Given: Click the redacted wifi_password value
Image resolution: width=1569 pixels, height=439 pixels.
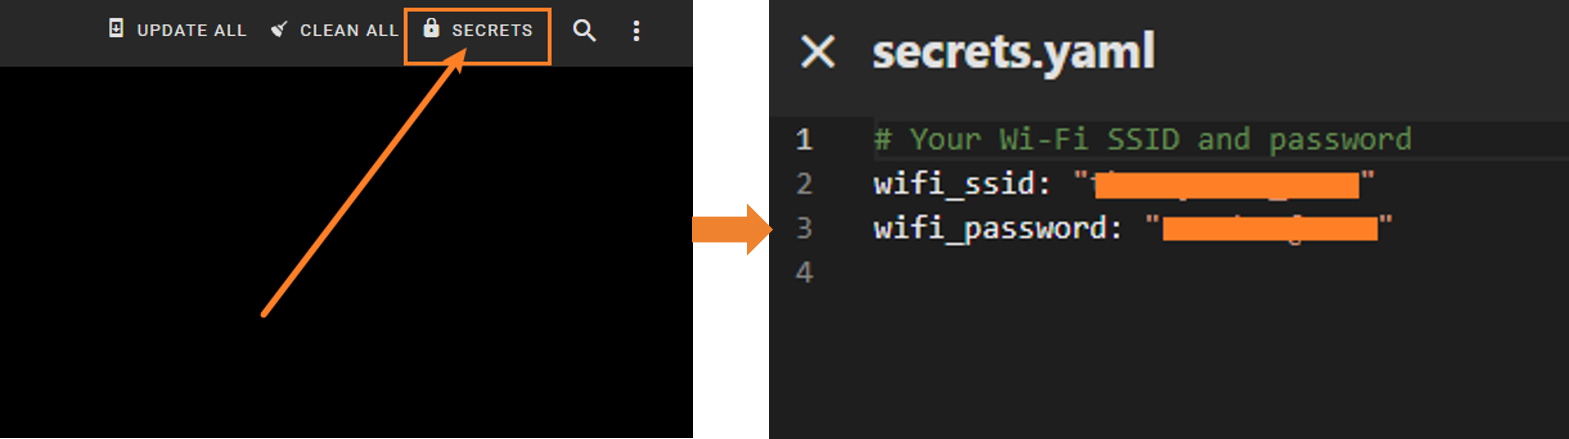Looking at the screenshot, I should (1270, 229).
